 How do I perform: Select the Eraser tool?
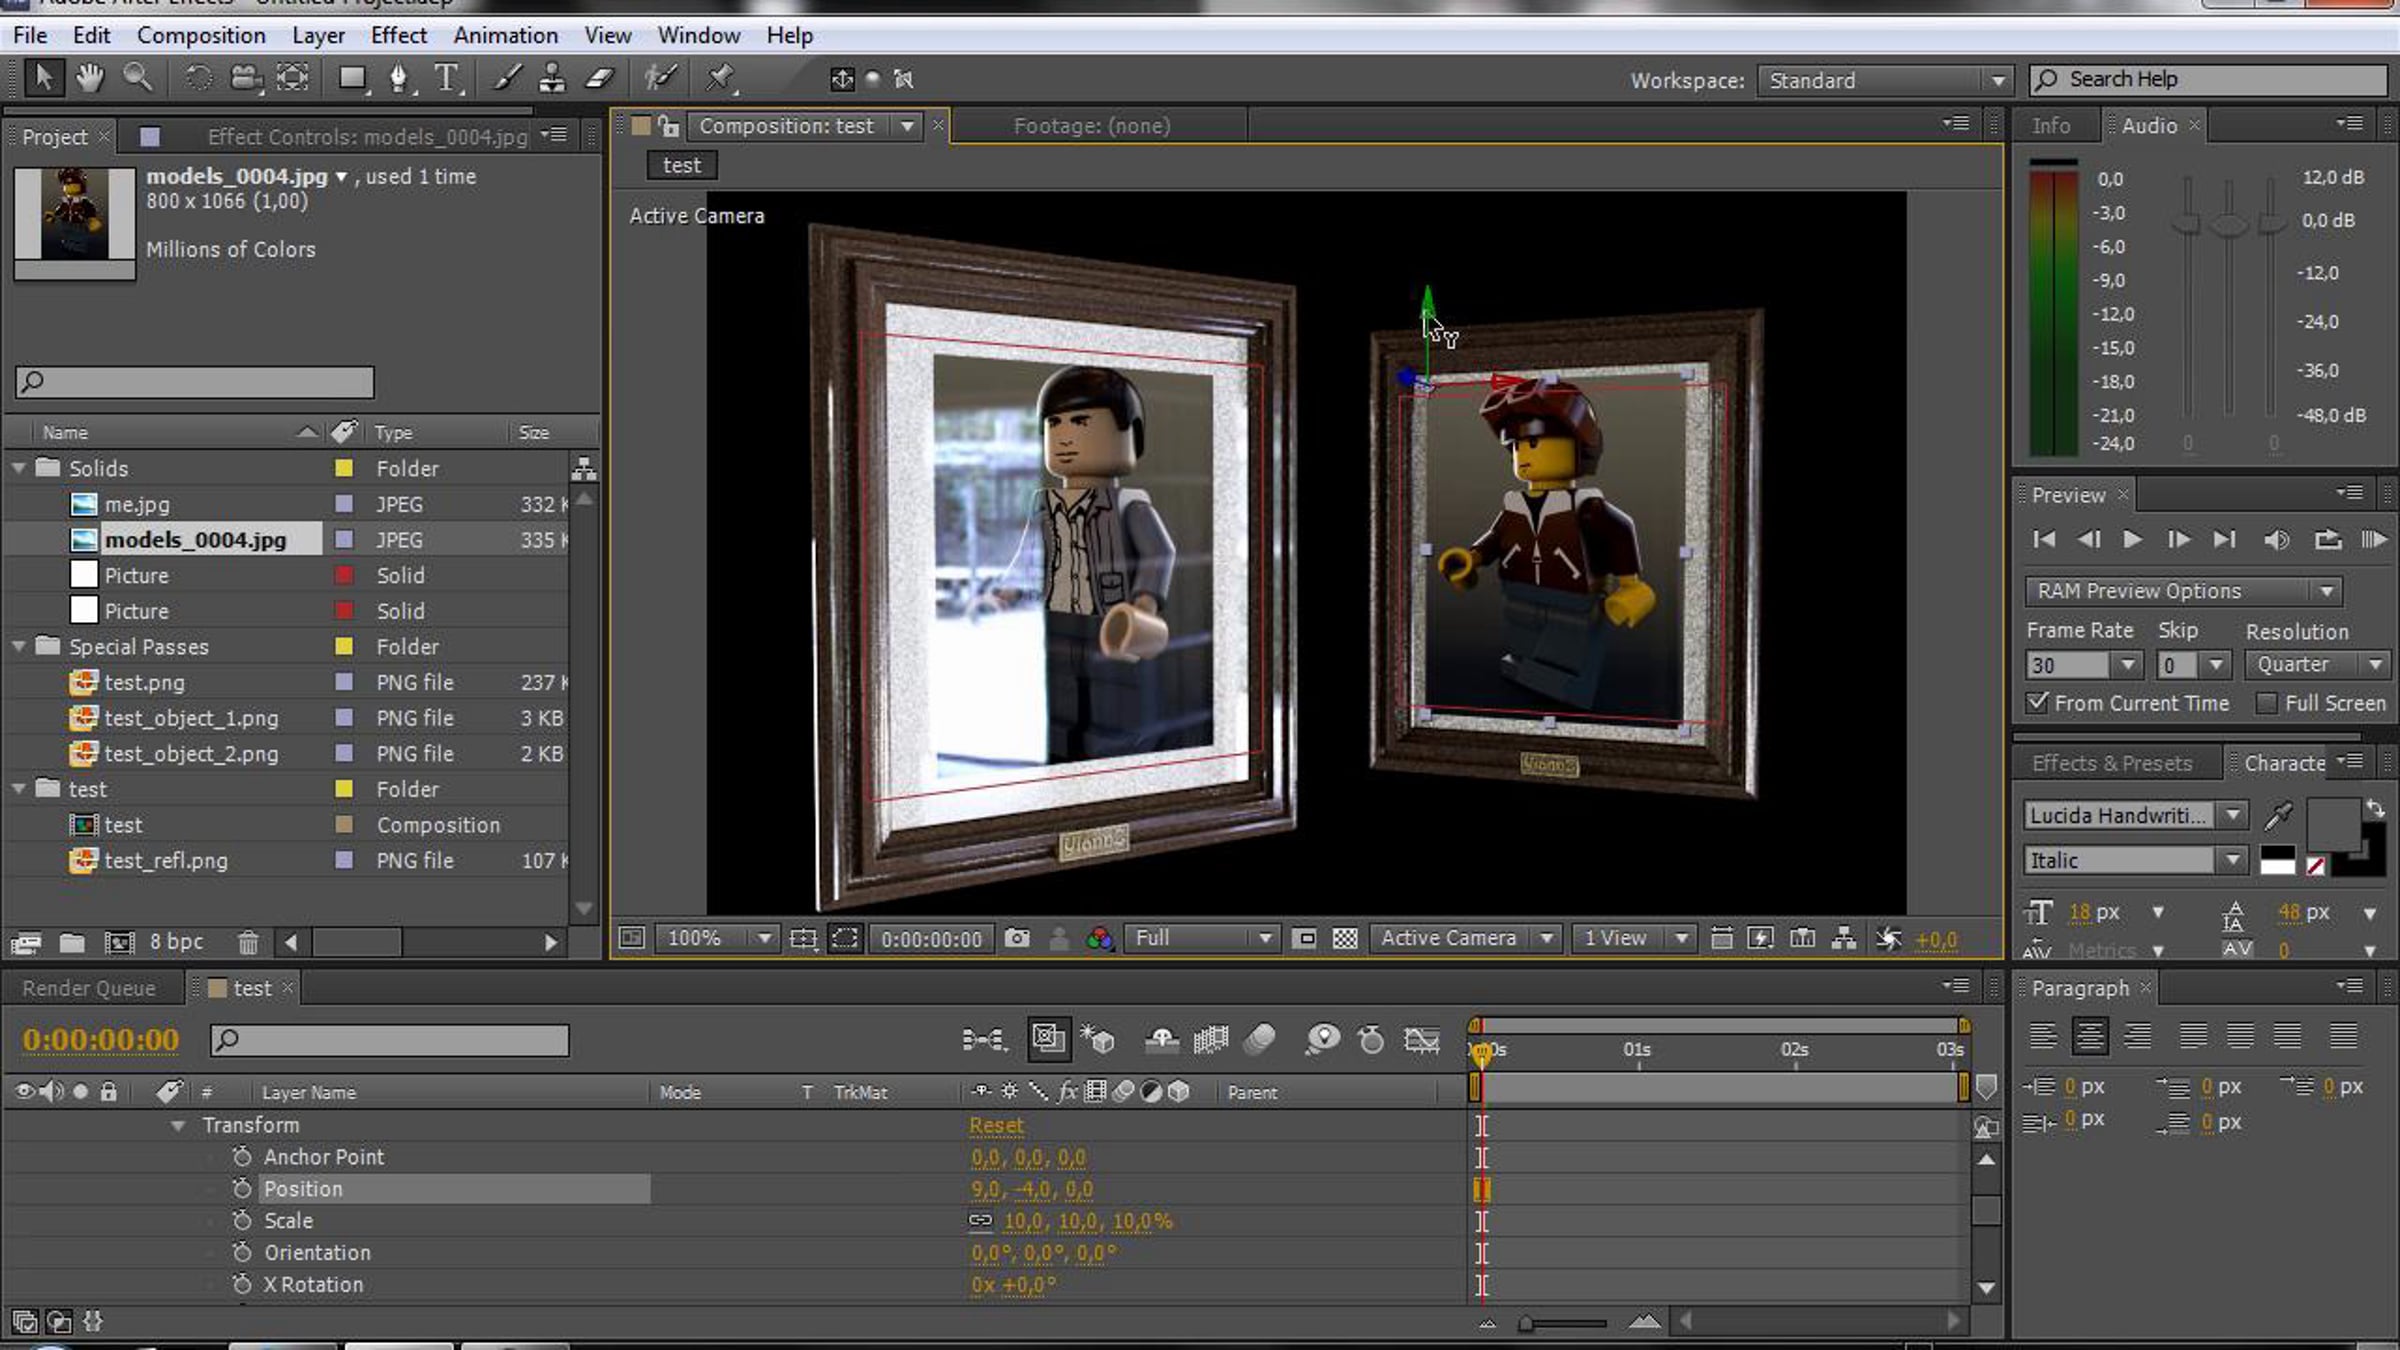tap(600, 78)
